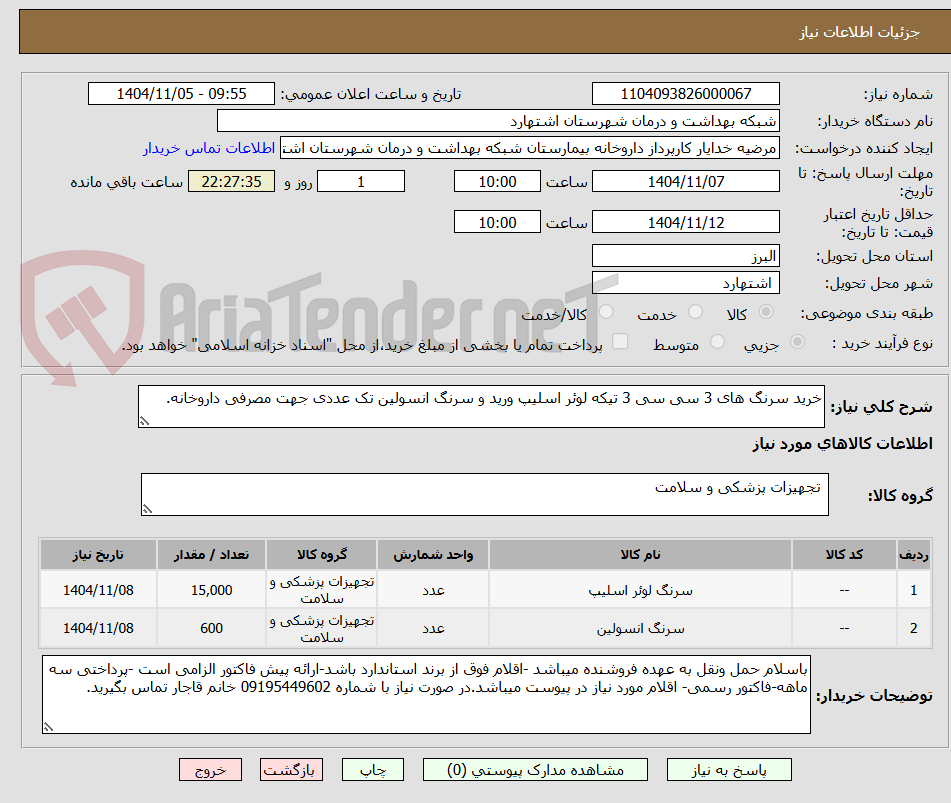Click the بازگشت back button

(291, 770)
